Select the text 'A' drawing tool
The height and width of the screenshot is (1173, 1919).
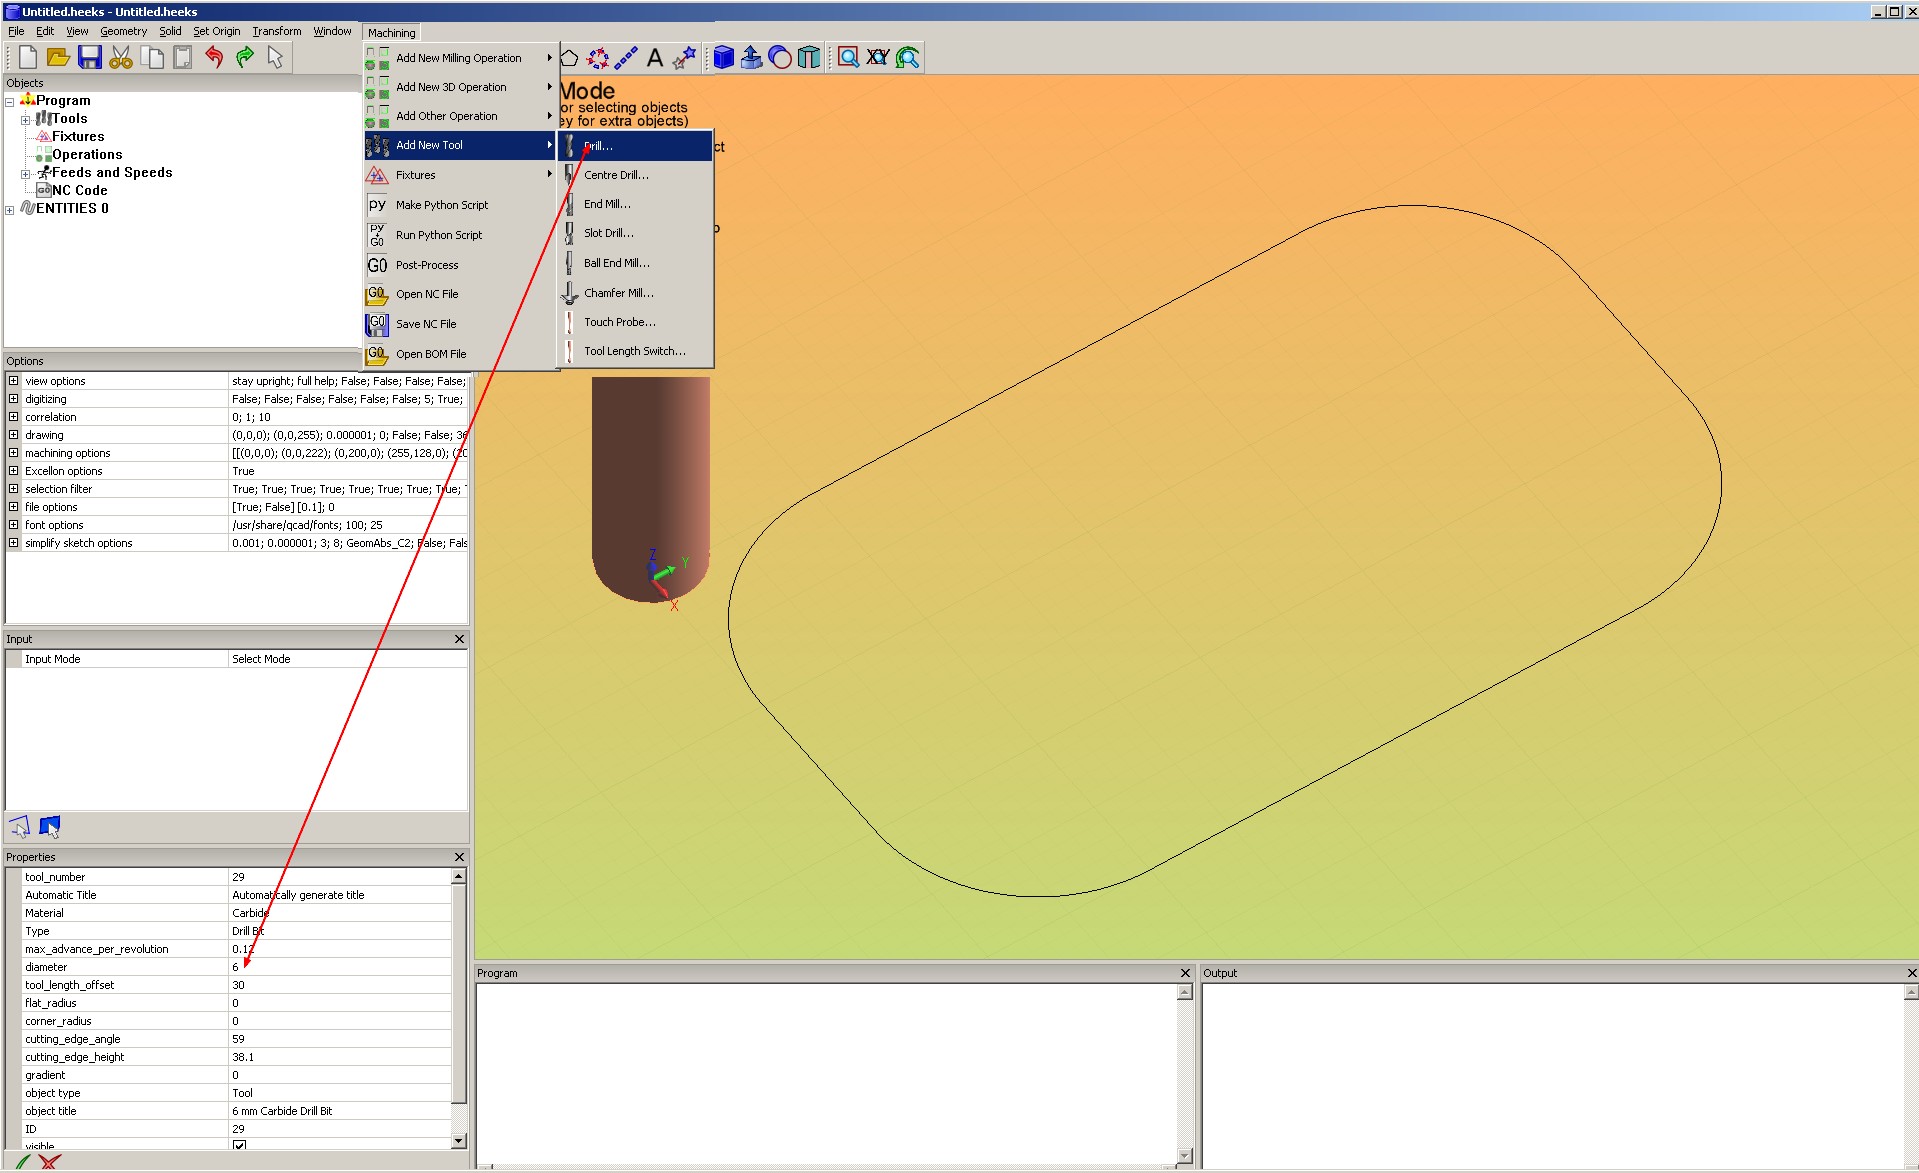(655, 58)
